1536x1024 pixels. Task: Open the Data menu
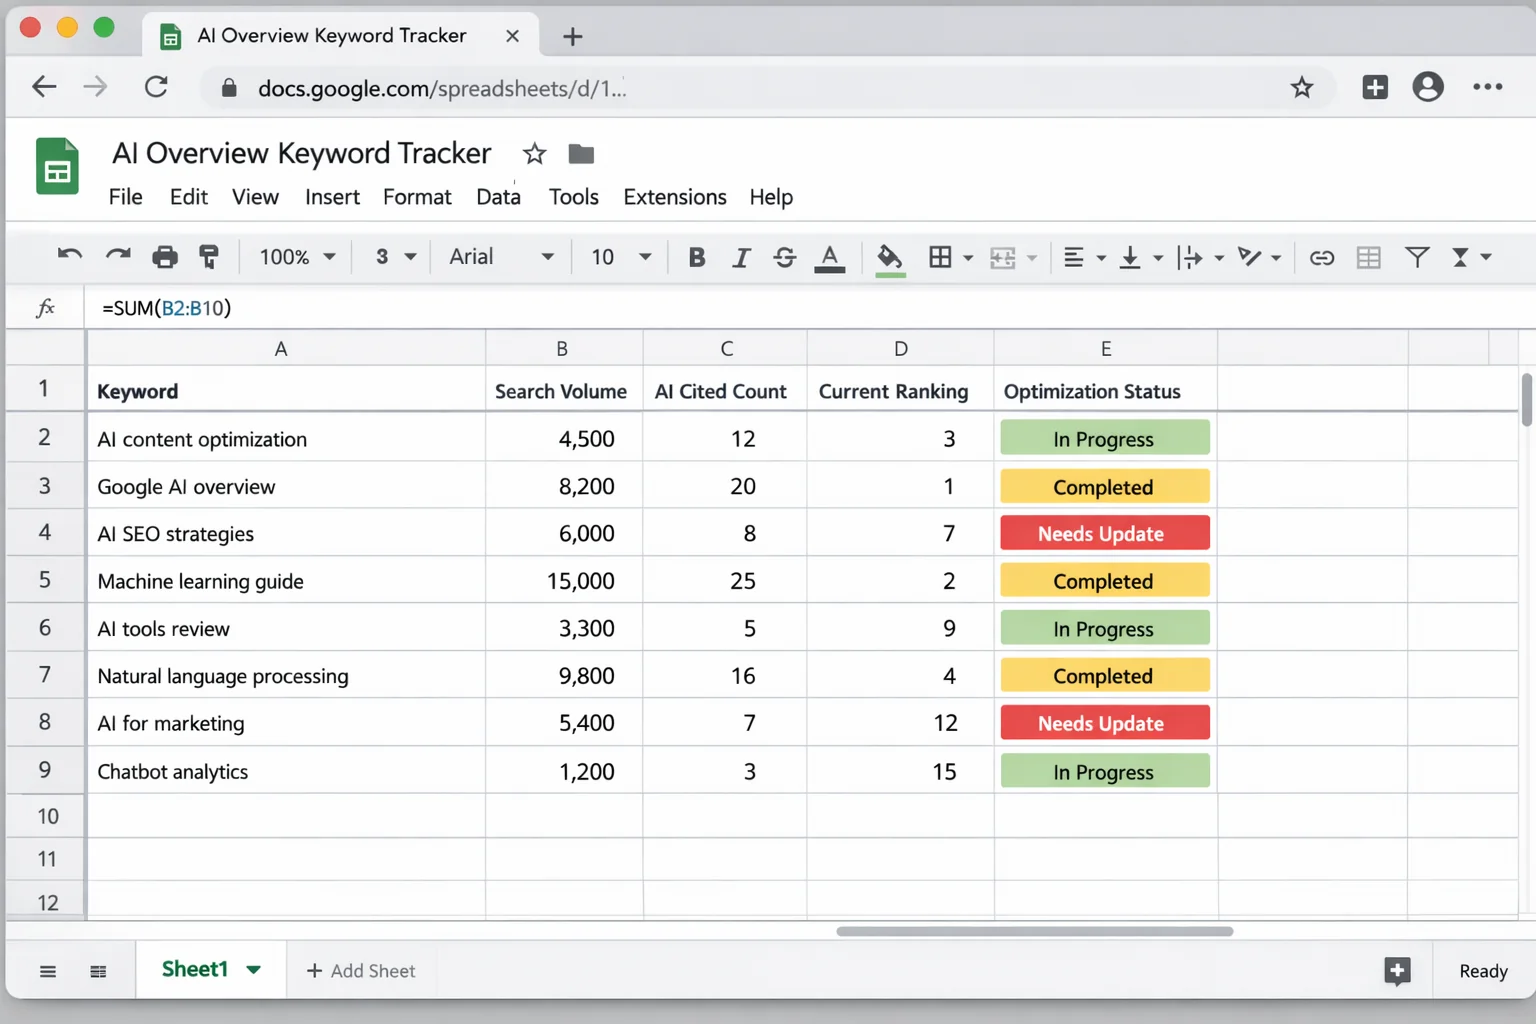click(x=498, y=196)
